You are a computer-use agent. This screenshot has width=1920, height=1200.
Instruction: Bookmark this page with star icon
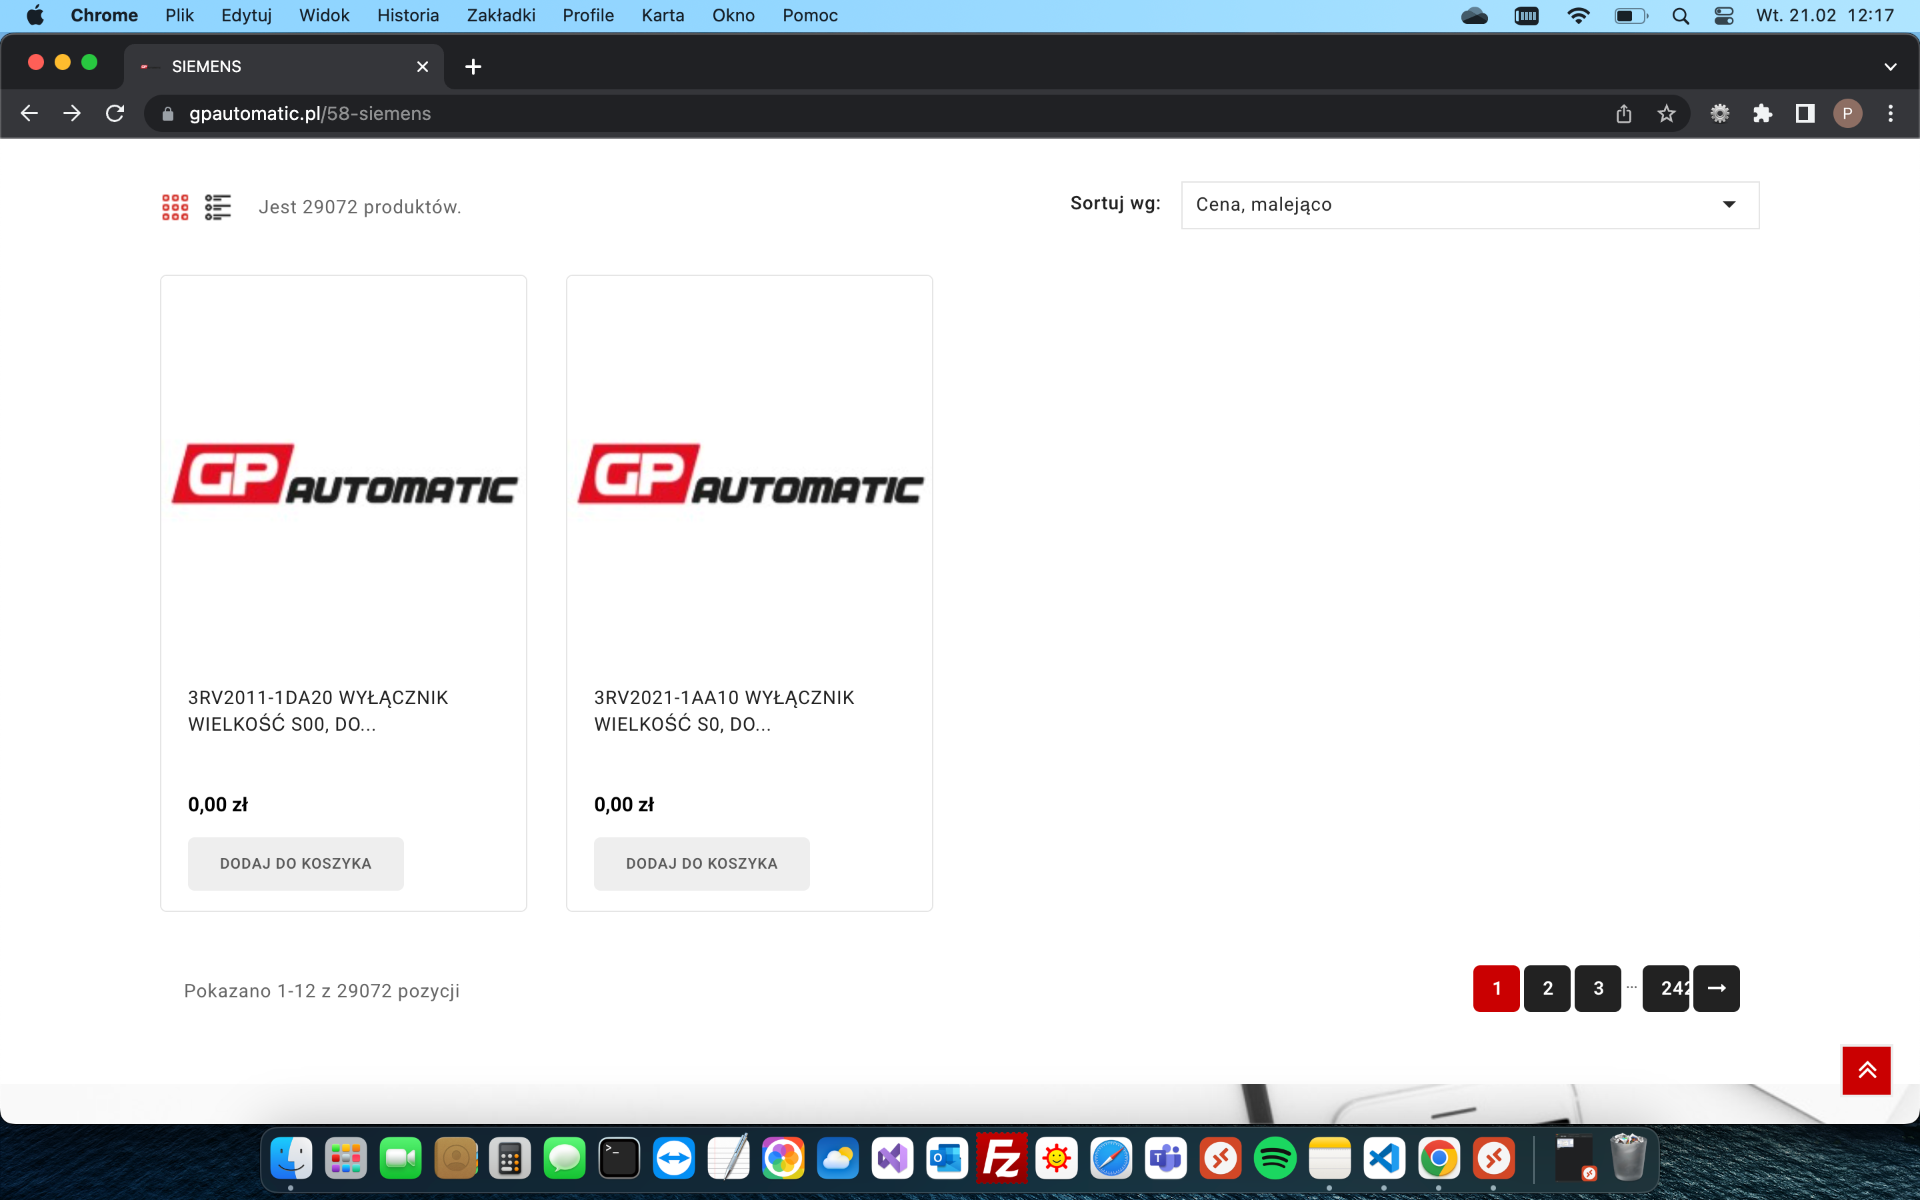click(1666, 114)
